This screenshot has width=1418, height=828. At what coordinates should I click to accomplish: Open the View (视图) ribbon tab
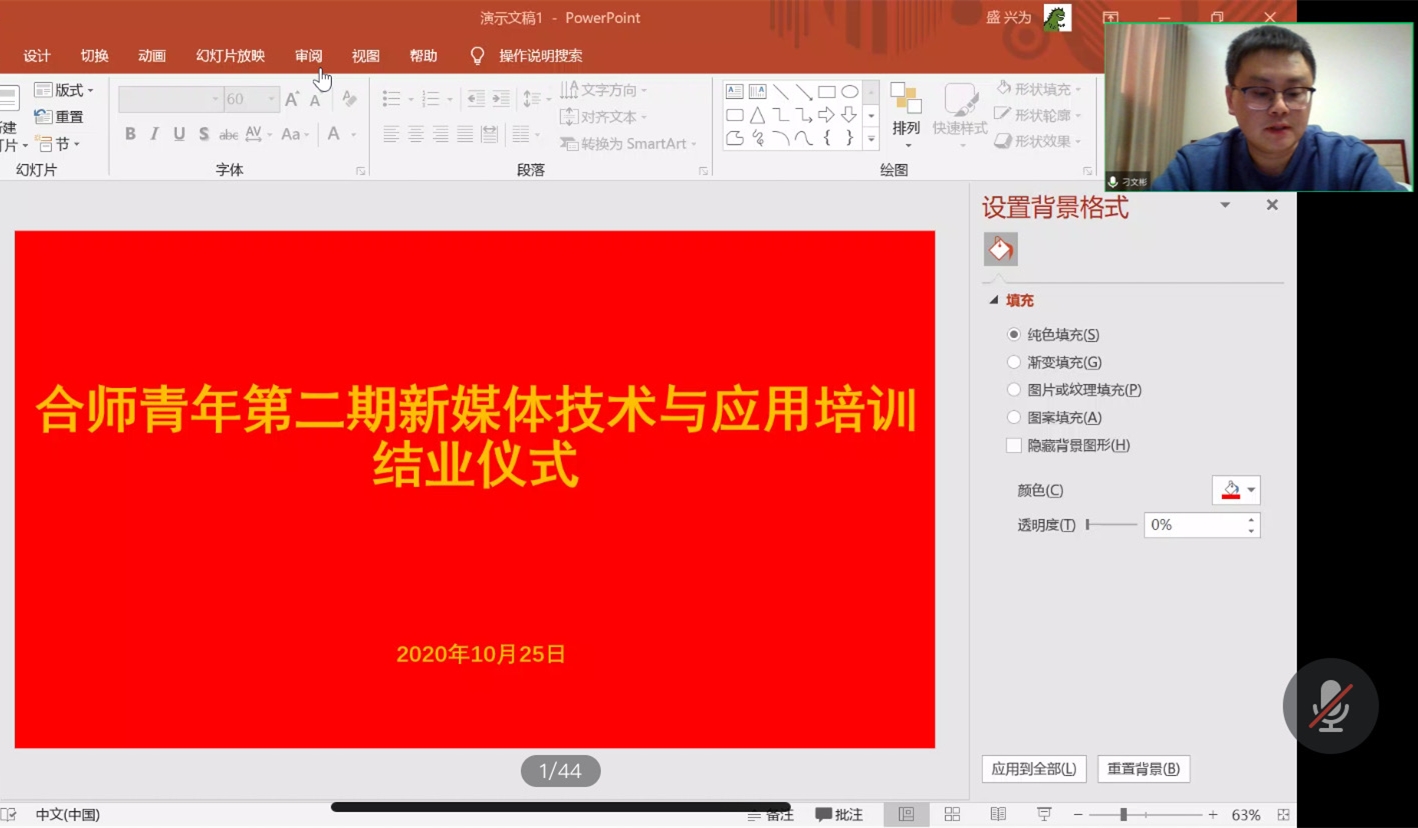[x=366, y=56]
